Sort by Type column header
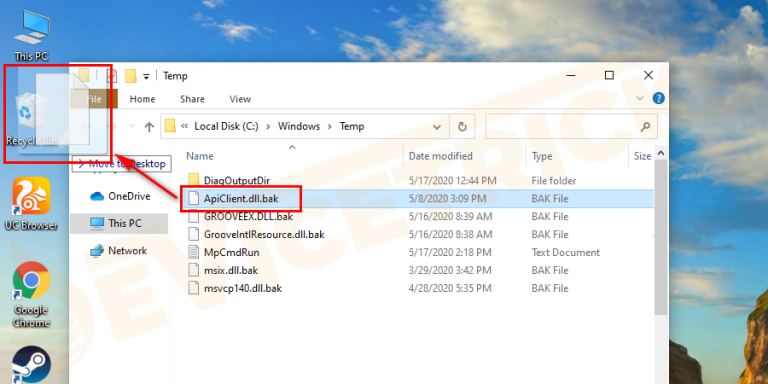The width and height of the screenshot is (768, 384). [542, 156]
